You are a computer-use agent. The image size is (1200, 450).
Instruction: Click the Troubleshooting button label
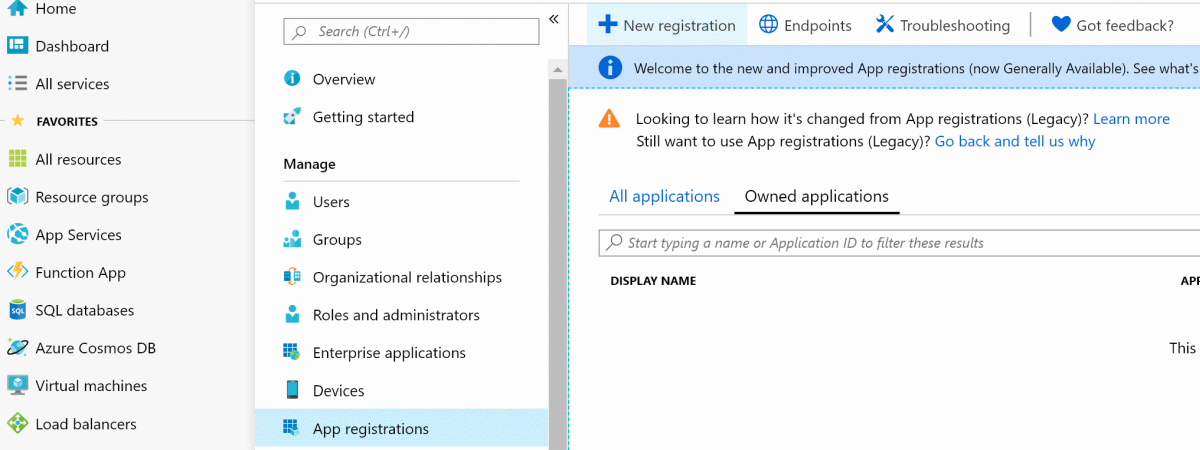(955, 26)
